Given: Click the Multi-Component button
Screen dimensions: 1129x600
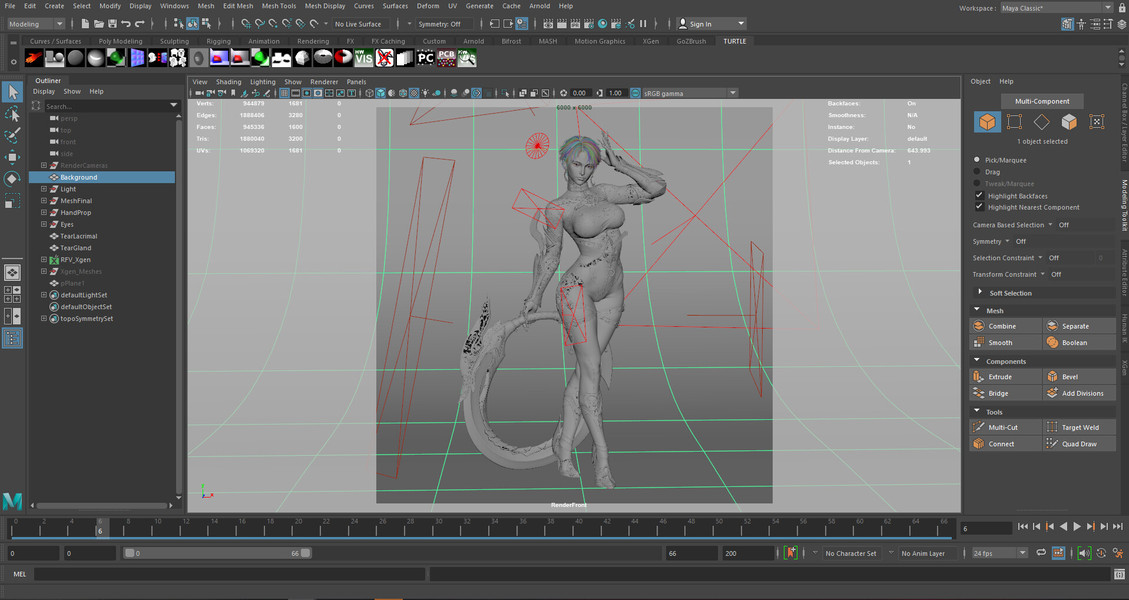Looking at the screenshot, I should click(1042, 101).
